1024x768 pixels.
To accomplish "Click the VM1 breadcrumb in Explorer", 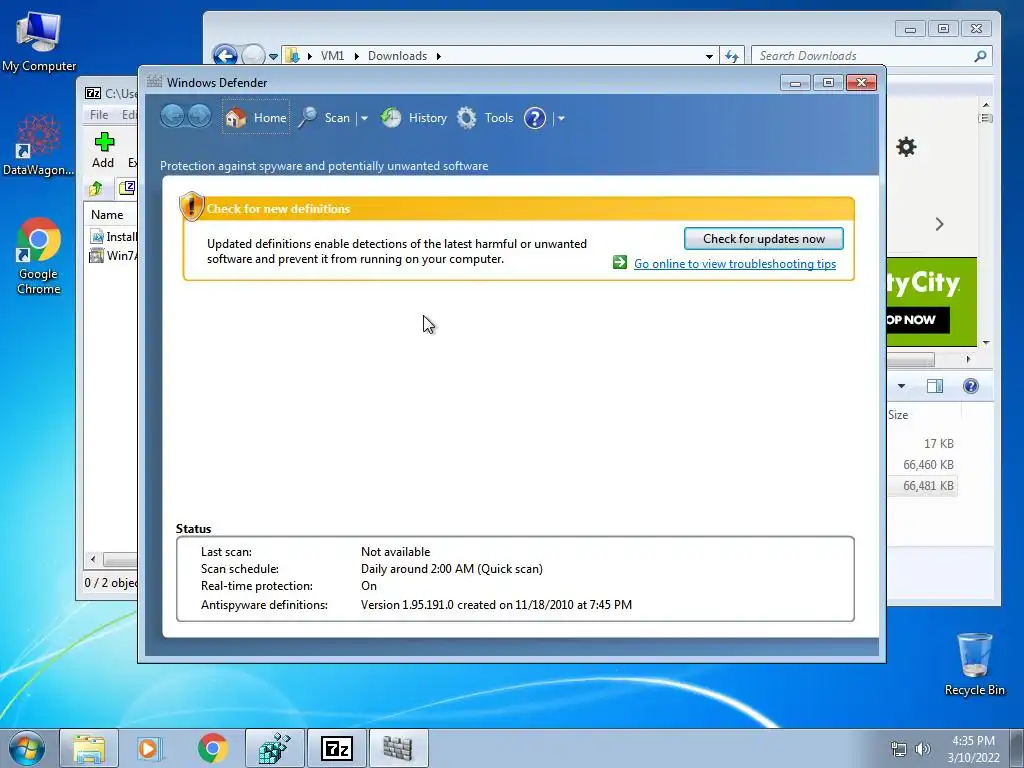I will point(332,56).
